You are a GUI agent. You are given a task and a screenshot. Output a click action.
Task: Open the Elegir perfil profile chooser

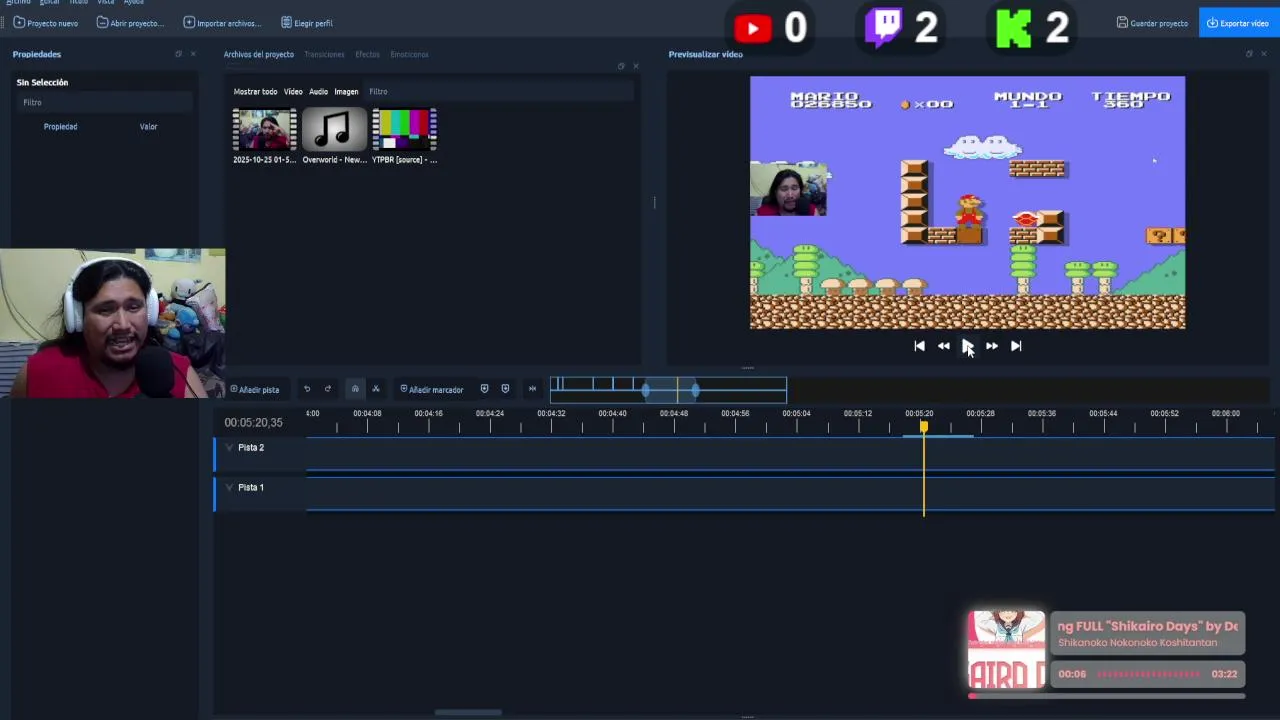[307, 23]
